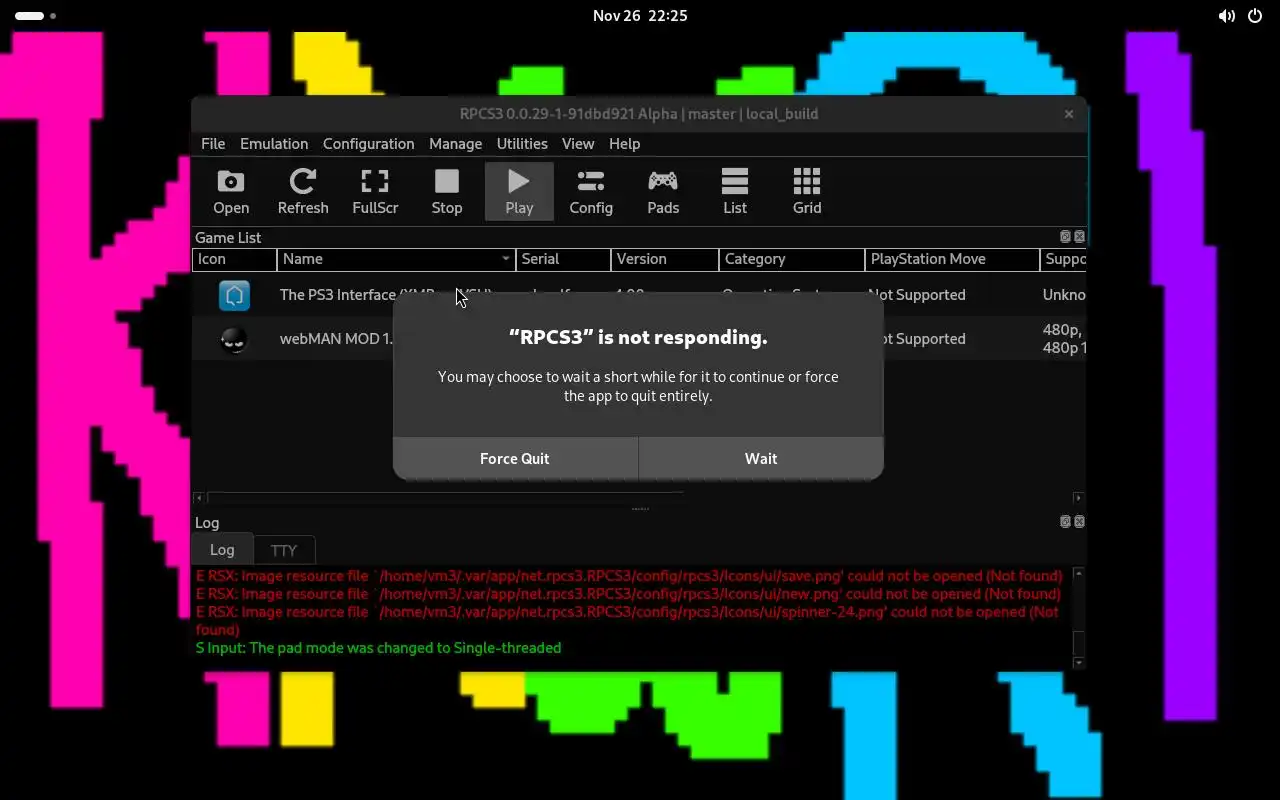Viewport: 1280px width, 800px height.
Task: Click the Play toolbar icon
Action: click(x=519, y=191)
